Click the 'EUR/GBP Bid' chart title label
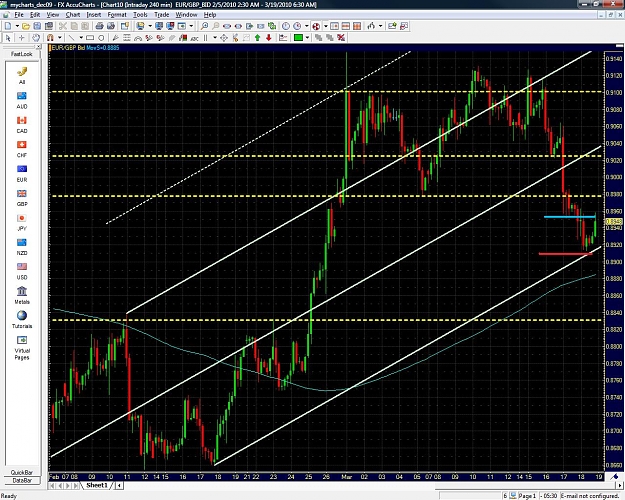 pos(68,48)
